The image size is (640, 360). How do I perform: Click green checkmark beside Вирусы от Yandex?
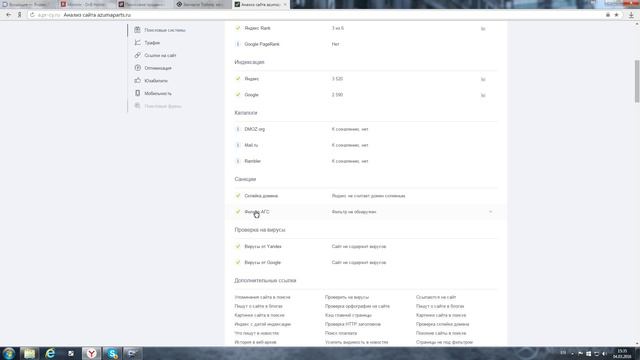(x=238, y=246)
